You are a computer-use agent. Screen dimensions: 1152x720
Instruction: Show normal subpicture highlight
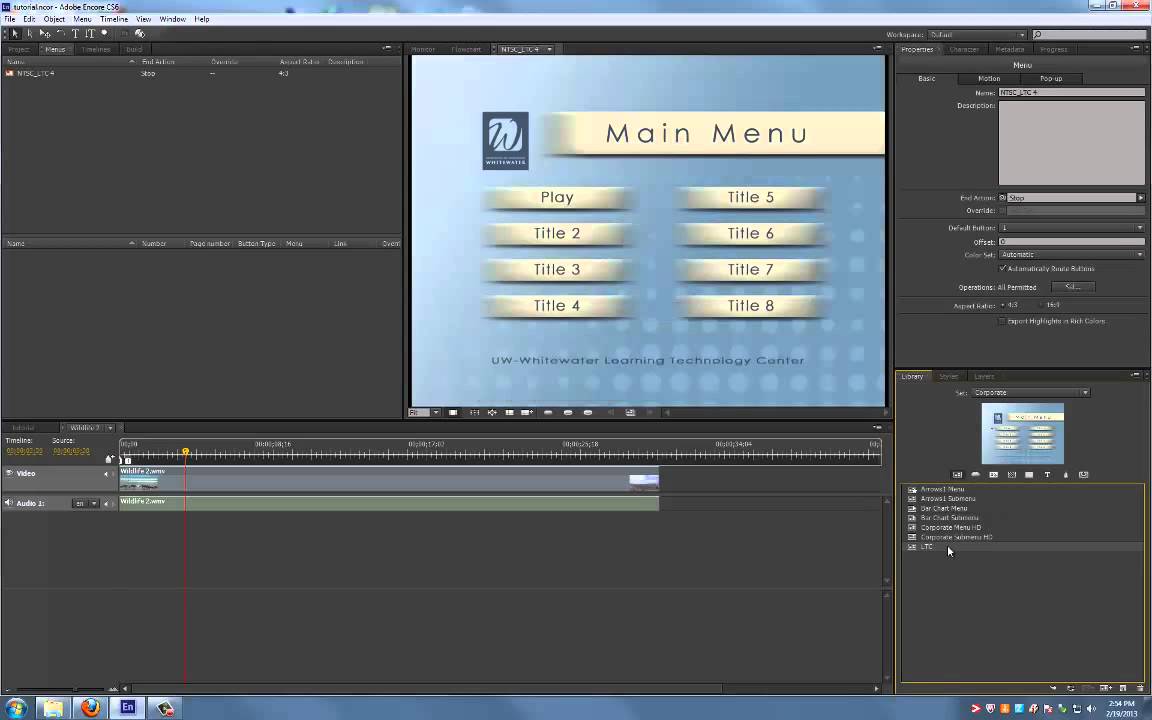(x=547, y=413)
